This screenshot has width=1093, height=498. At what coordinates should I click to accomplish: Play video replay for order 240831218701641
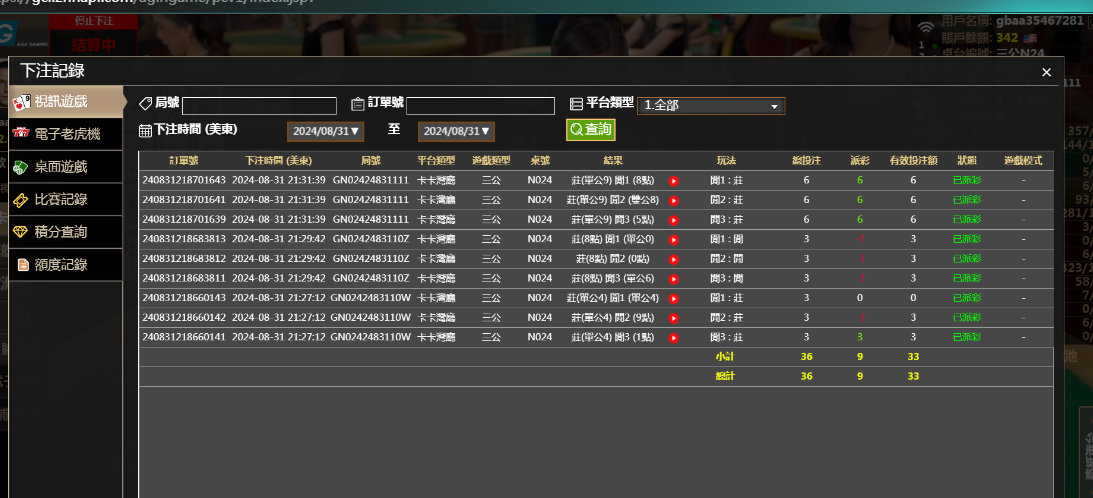[674, 200]
